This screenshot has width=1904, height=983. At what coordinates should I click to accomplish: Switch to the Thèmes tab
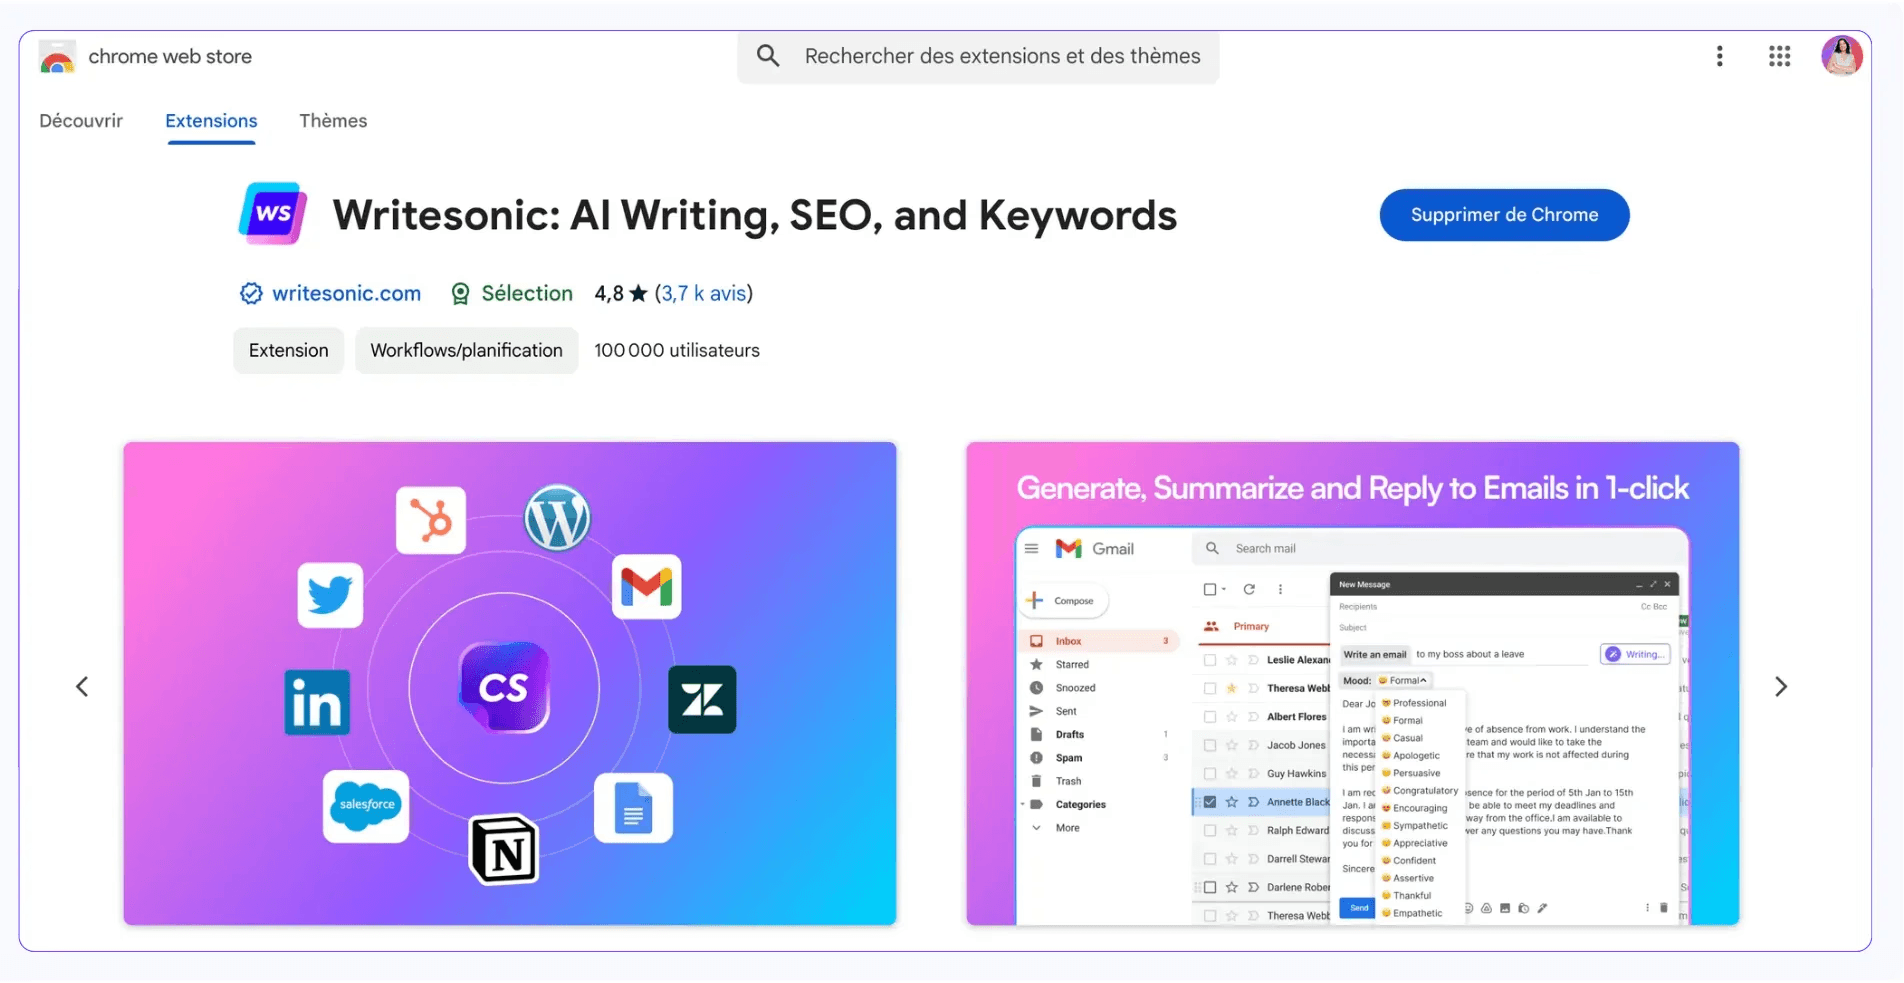coord(333,121)
